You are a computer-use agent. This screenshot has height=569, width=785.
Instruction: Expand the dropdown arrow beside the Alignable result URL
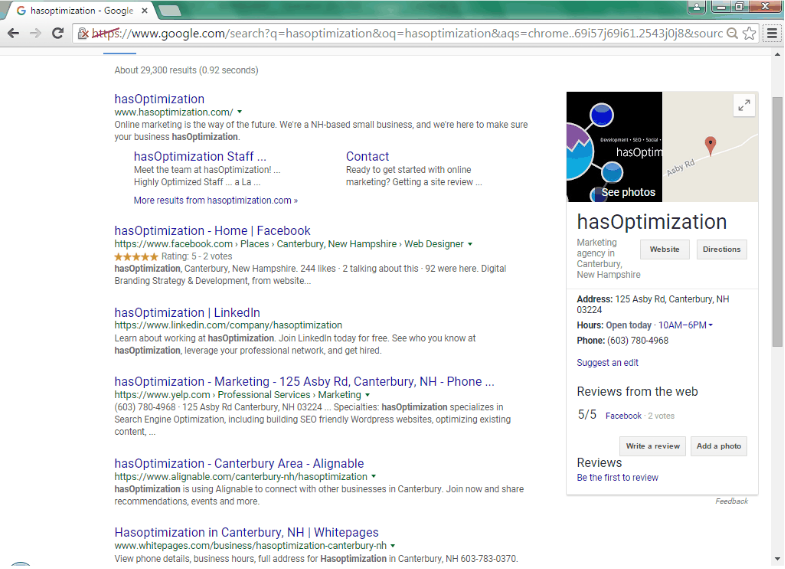coord(373,476)
